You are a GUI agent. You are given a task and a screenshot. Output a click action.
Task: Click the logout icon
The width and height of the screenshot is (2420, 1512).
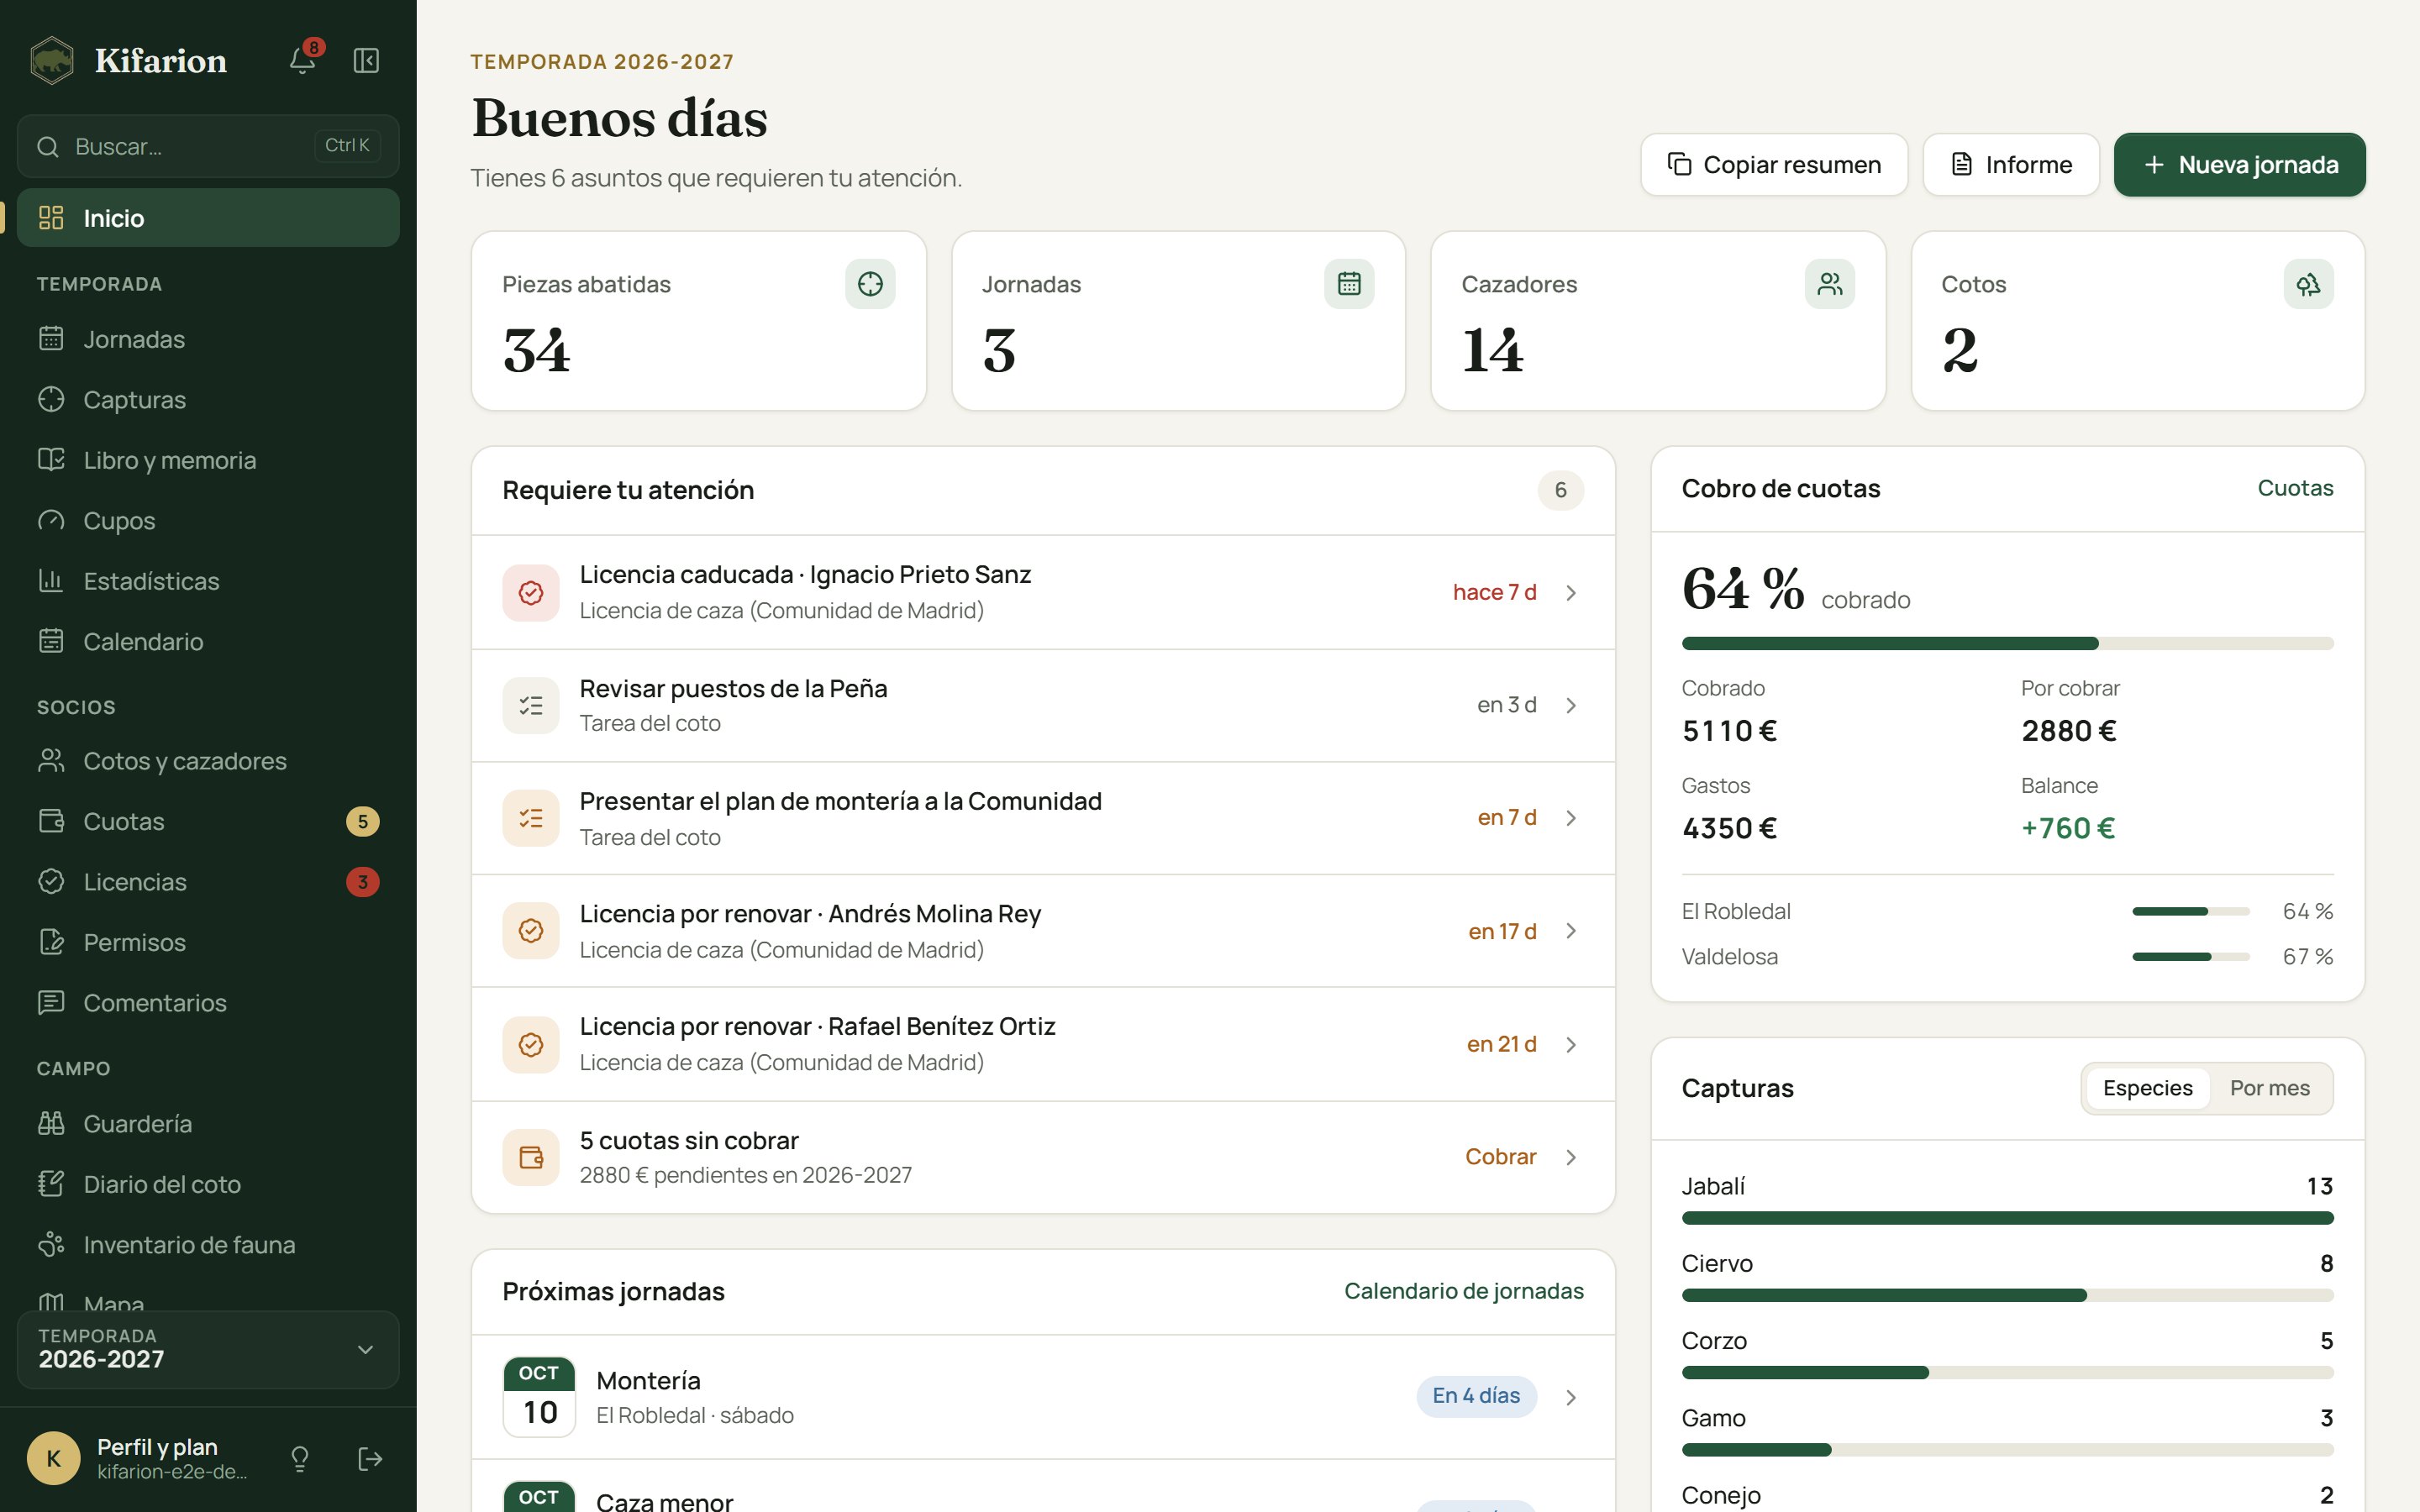[x=370, y=1459]
